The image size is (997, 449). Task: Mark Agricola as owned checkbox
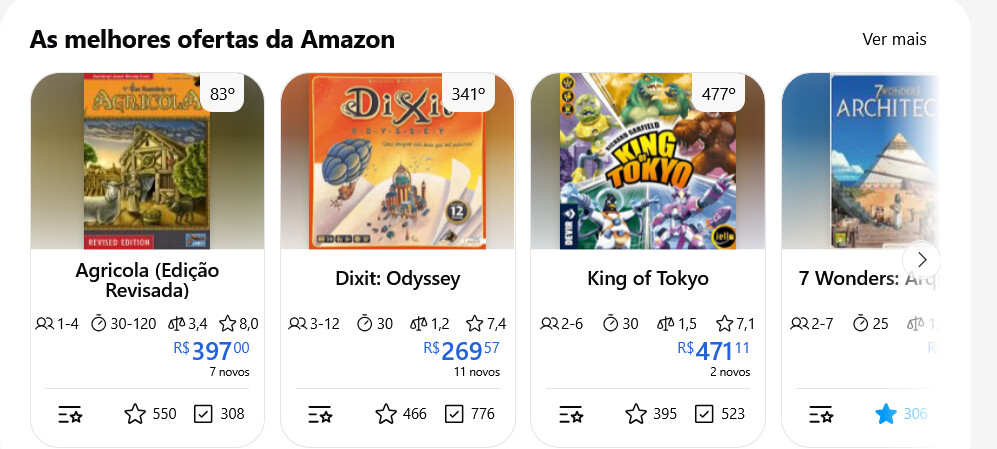pyautogui.click(x=204, y=414)
